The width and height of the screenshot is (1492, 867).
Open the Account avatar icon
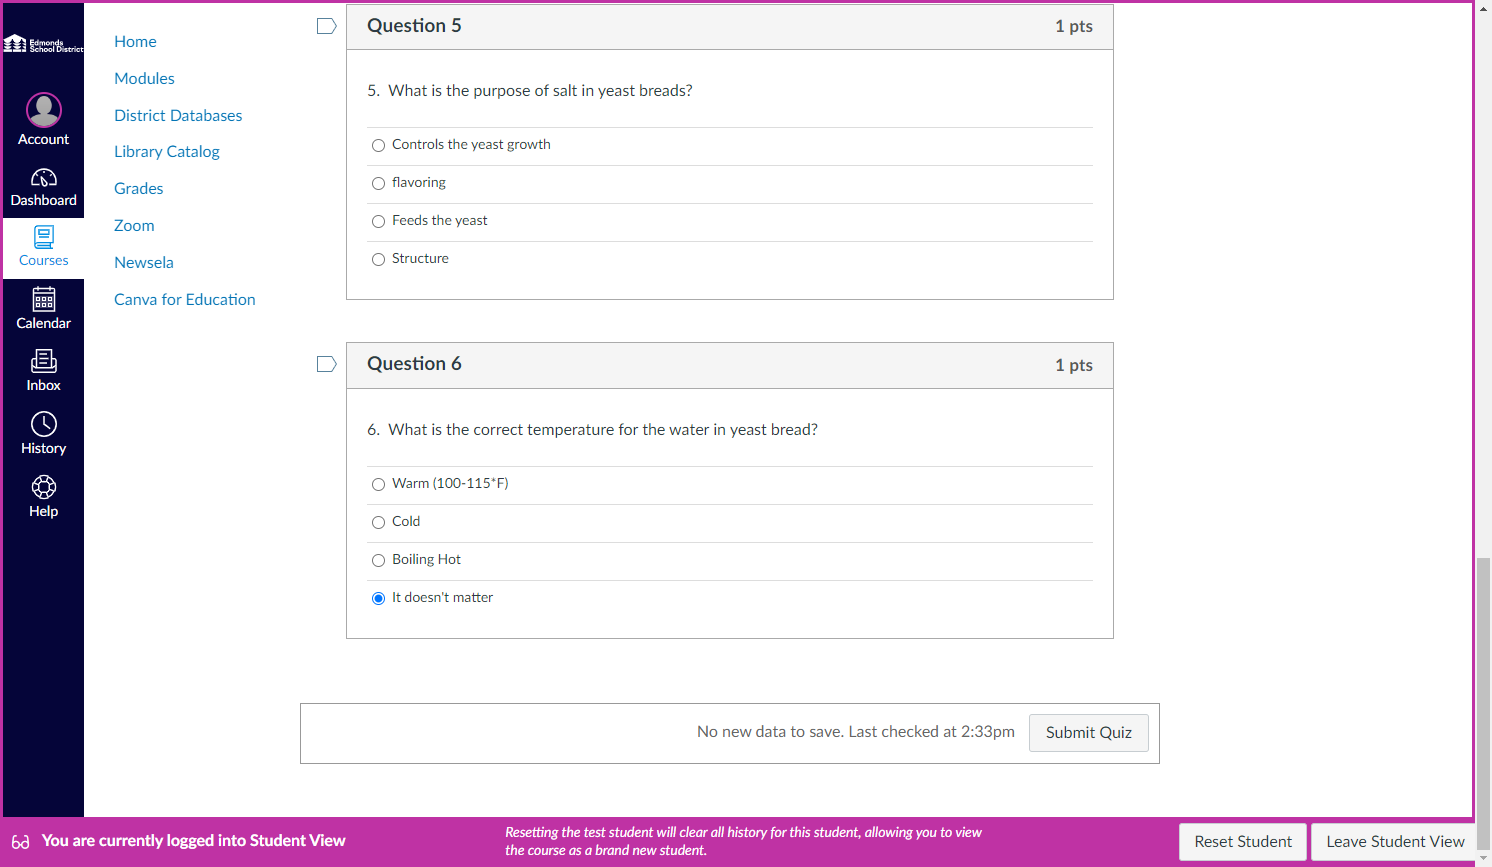tap(44, 109)
